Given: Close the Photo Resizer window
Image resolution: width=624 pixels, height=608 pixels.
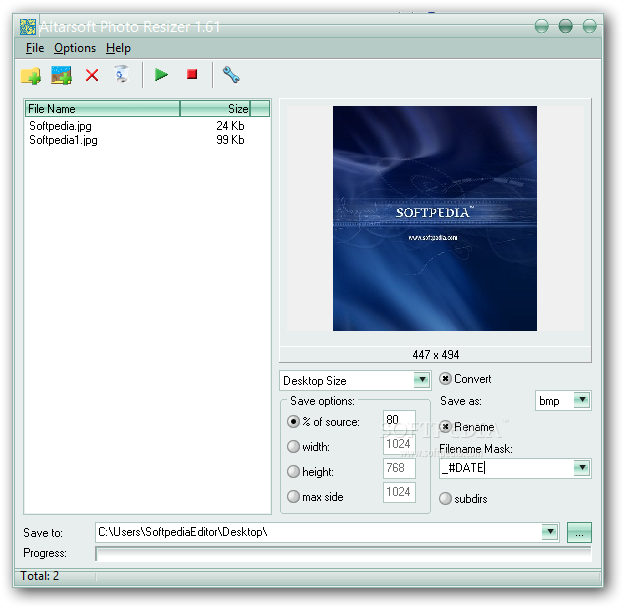Looking at the screenshot, I should 589,26.
